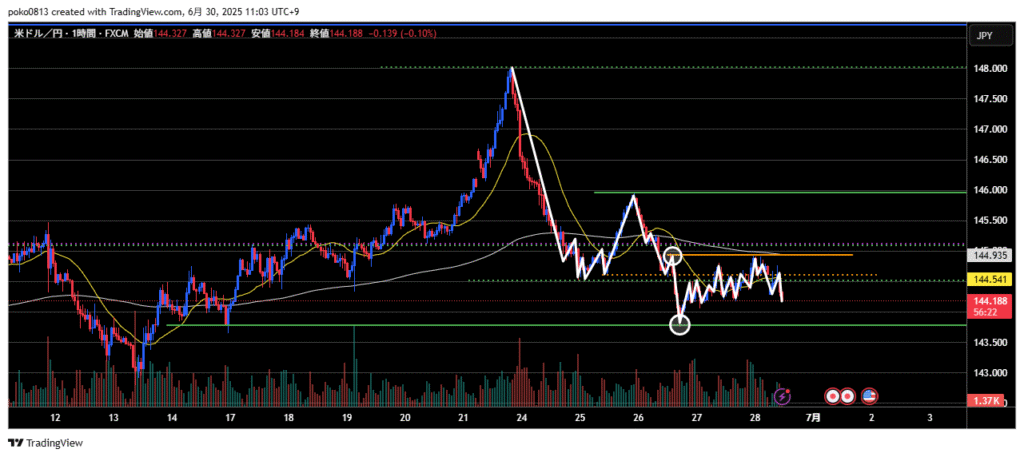Click the 24 date label on time axis
Screen dimensions: 1024x457
522,417
